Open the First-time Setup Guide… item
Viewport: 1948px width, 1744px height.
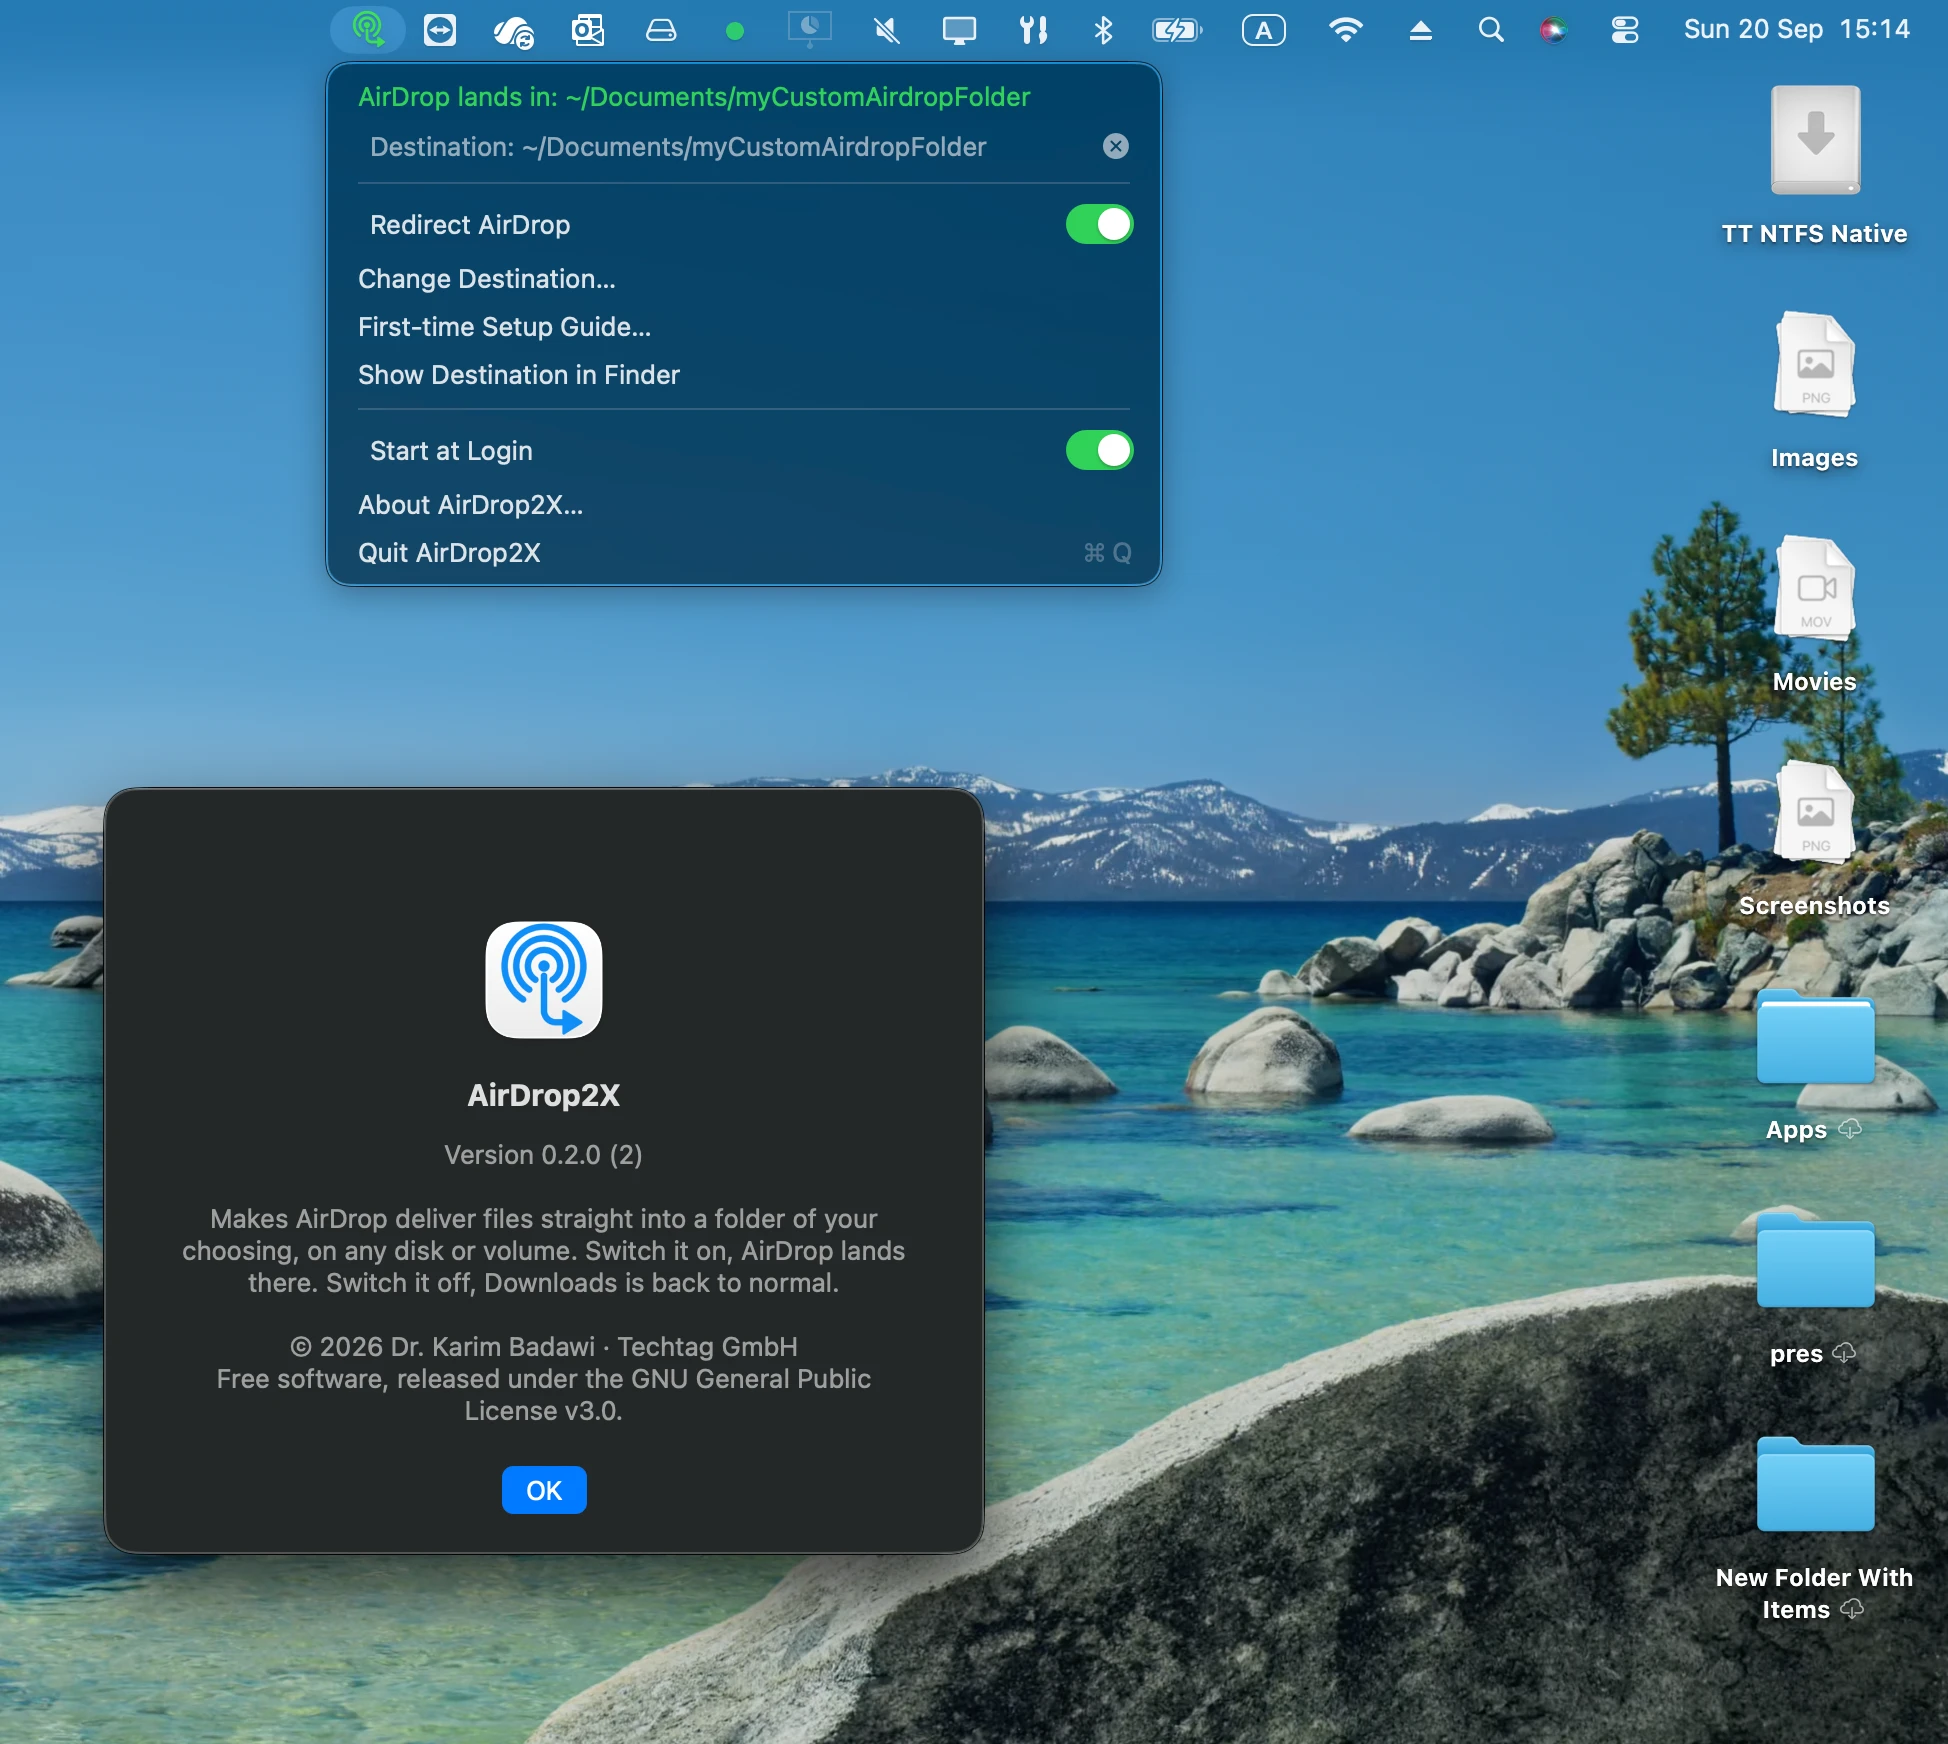tap(743, 327)
